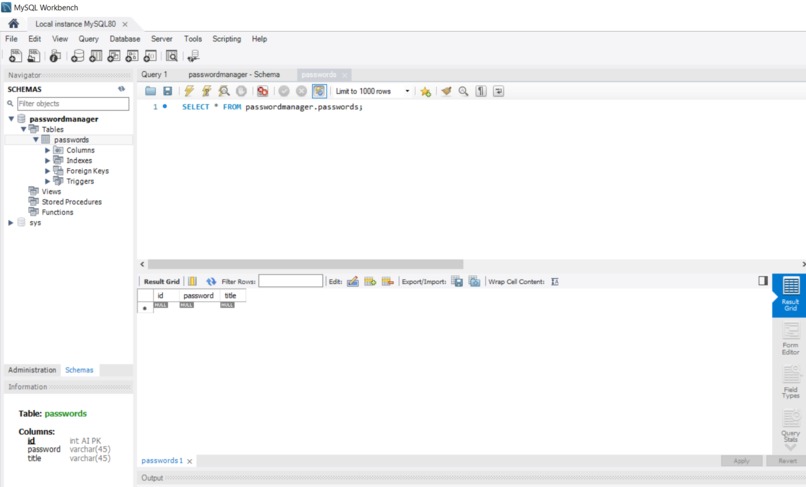Reconnect to DBMS icon
Viewport: 806px width, 487px height.
click(193, 56)
